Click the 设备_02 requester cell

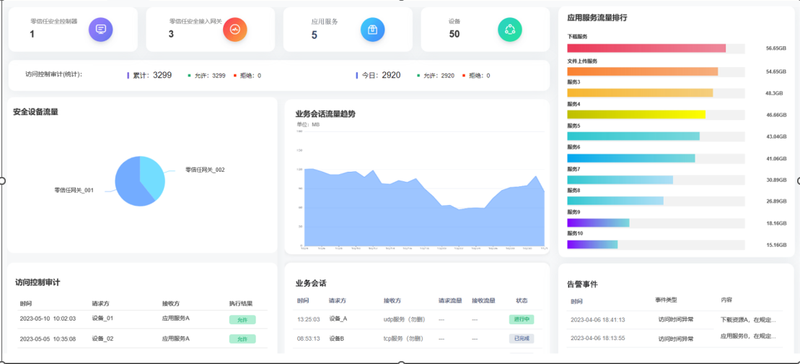103,338
